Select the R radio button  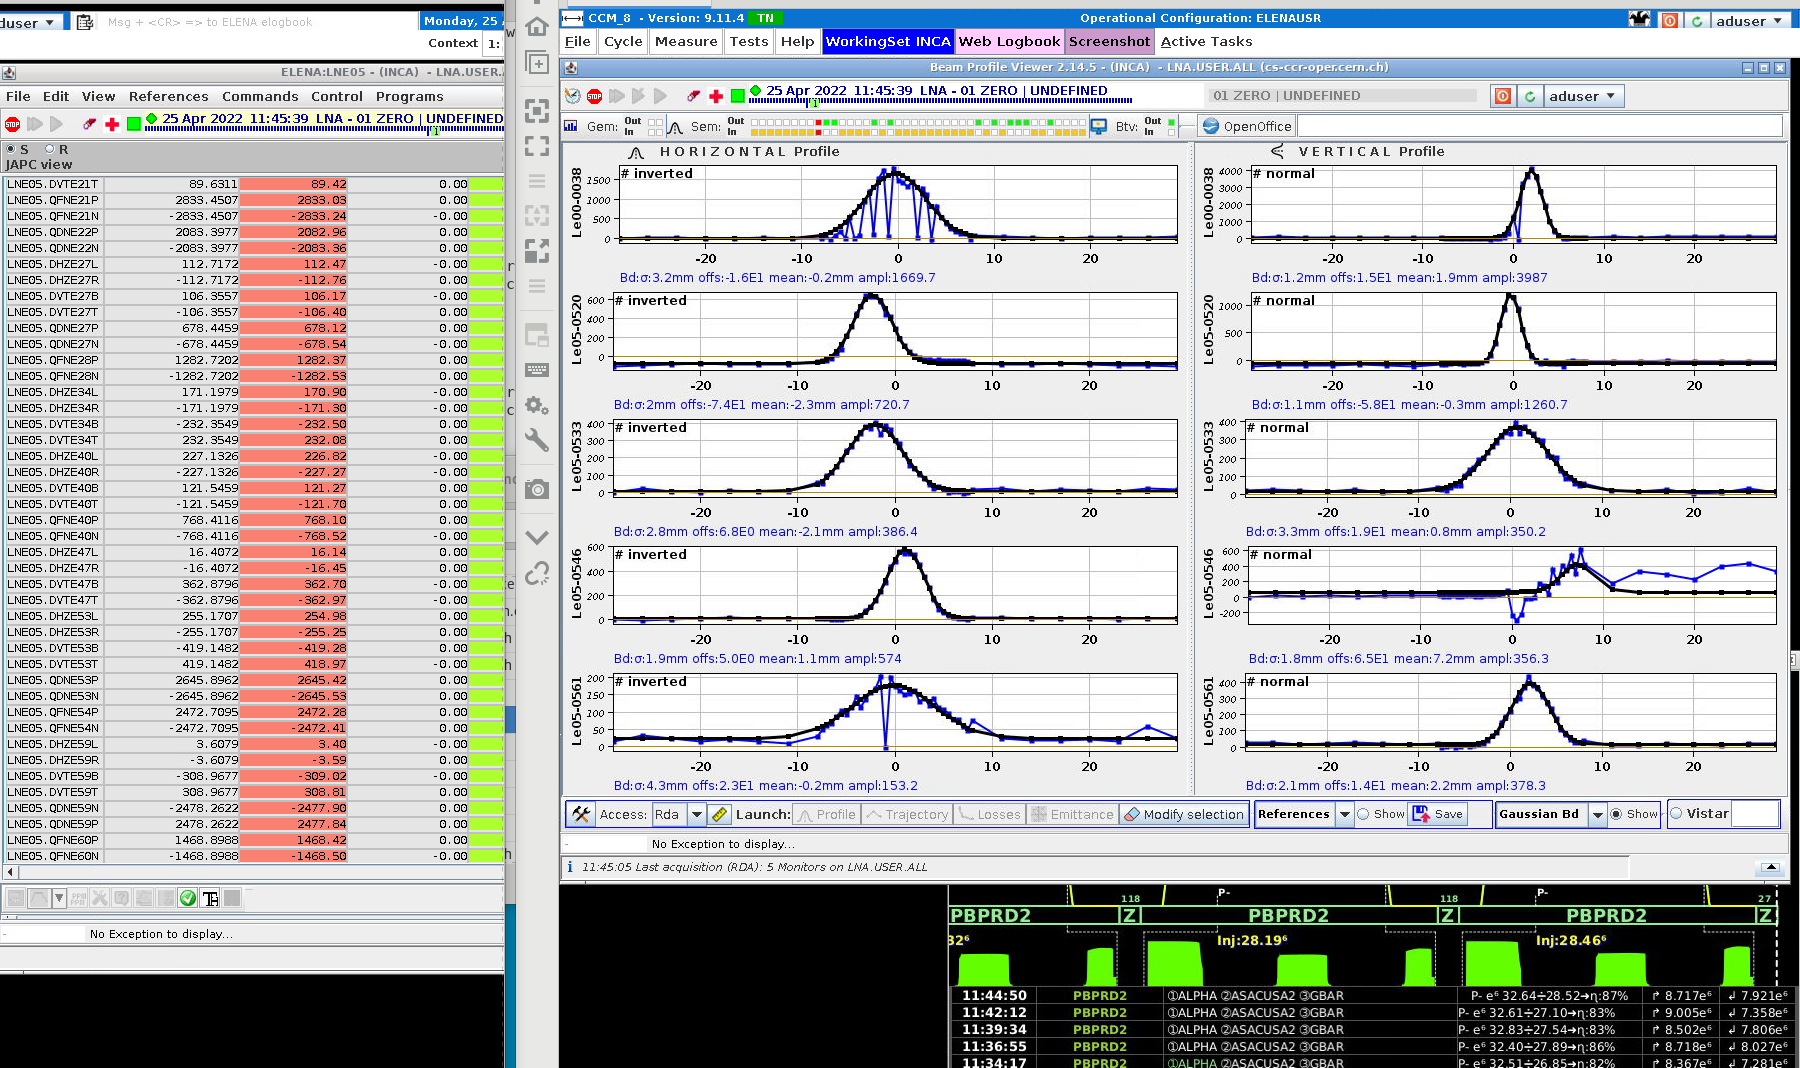pos(49,149)
